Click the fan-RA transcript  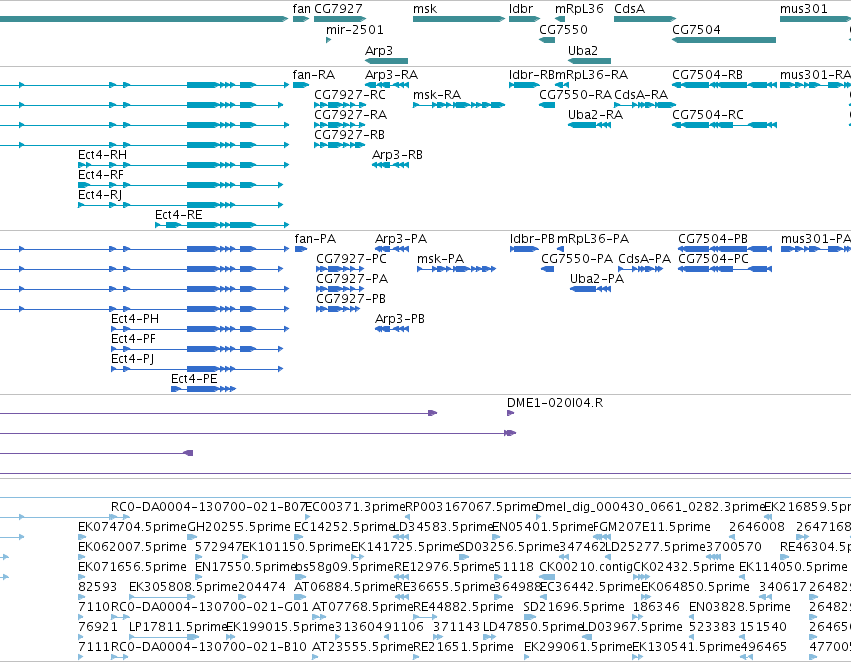[301, 85]
